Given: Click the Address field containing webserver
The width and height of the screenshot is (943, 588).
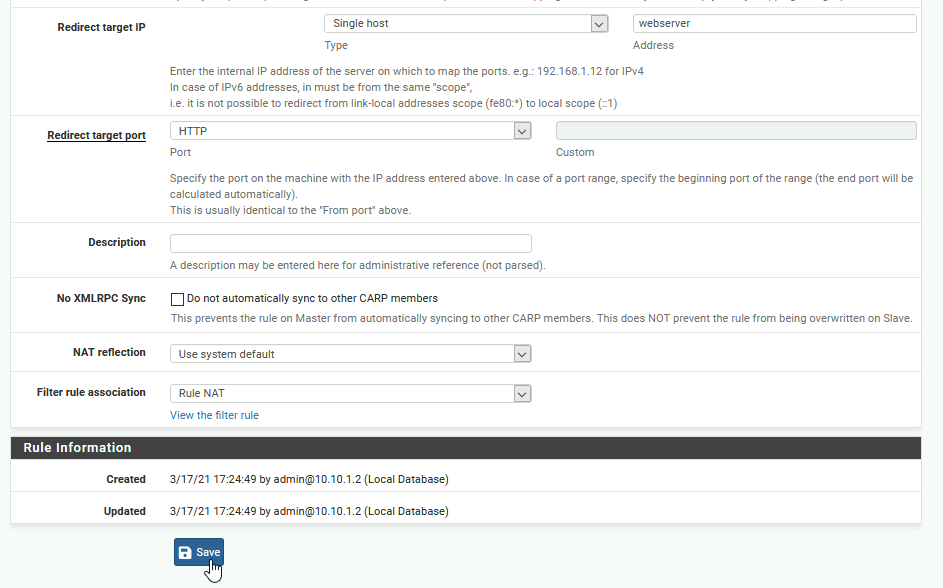Looking at the screenshot, I should [775, 23].
